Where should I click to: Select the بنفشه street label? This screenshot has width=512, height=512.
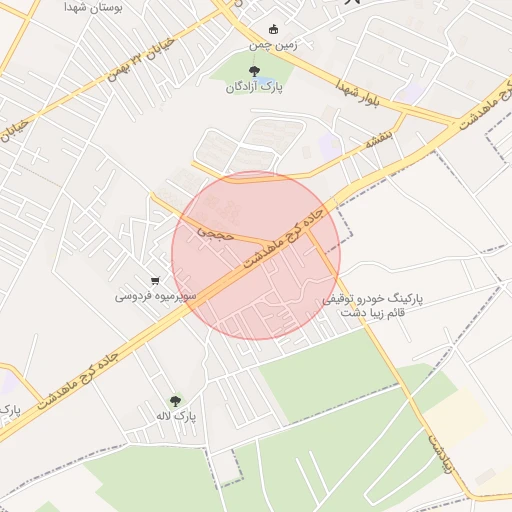[x=379, y=140]
